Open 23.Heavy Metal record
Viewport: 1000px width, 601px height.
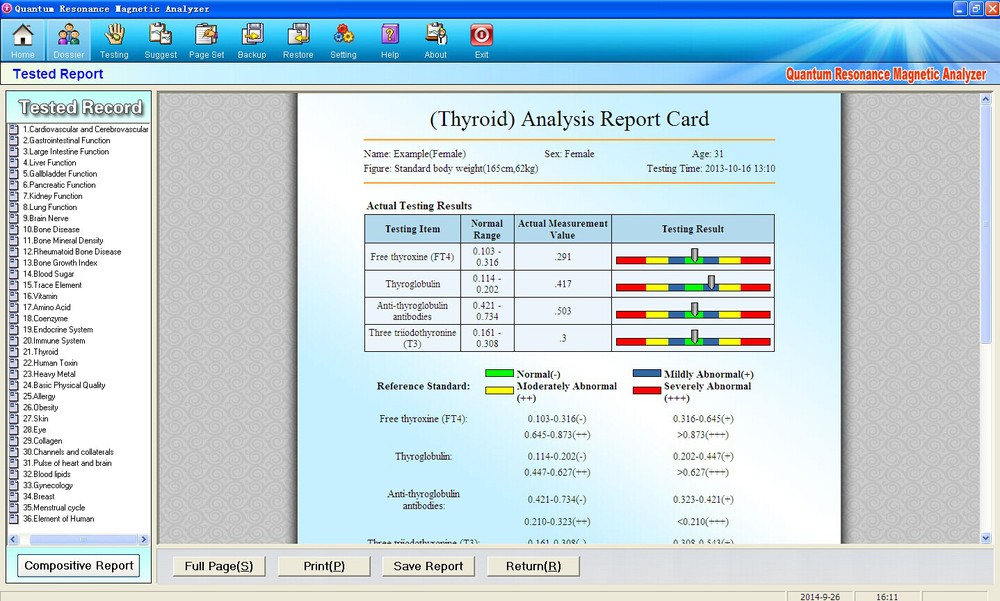point(49,374)
